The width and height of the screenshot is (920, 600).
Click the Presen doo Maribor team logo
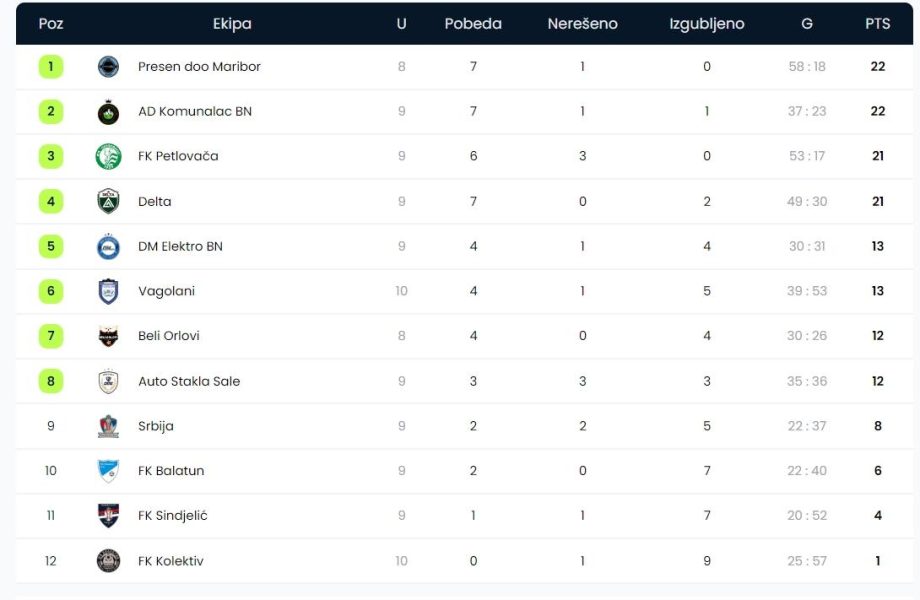(x=108, y=67)
